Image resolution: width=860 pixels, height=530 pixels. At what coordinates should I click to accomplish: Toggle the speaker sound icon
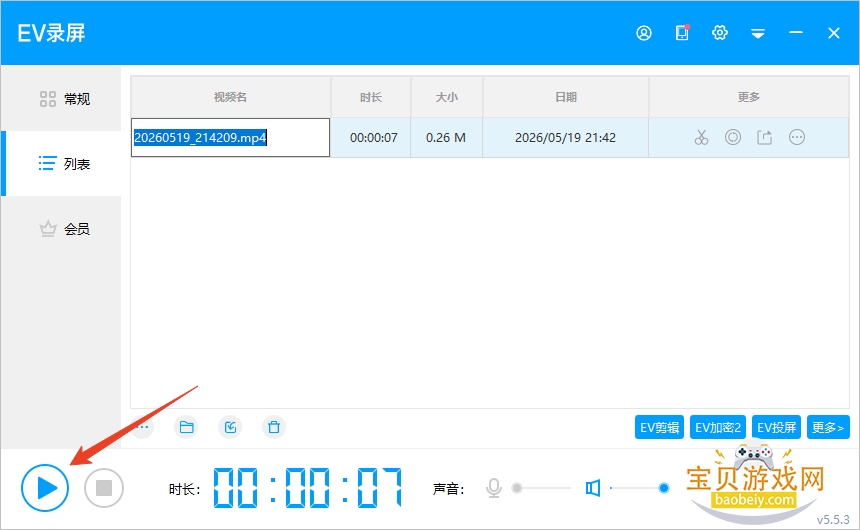click(x=592, y=488)
